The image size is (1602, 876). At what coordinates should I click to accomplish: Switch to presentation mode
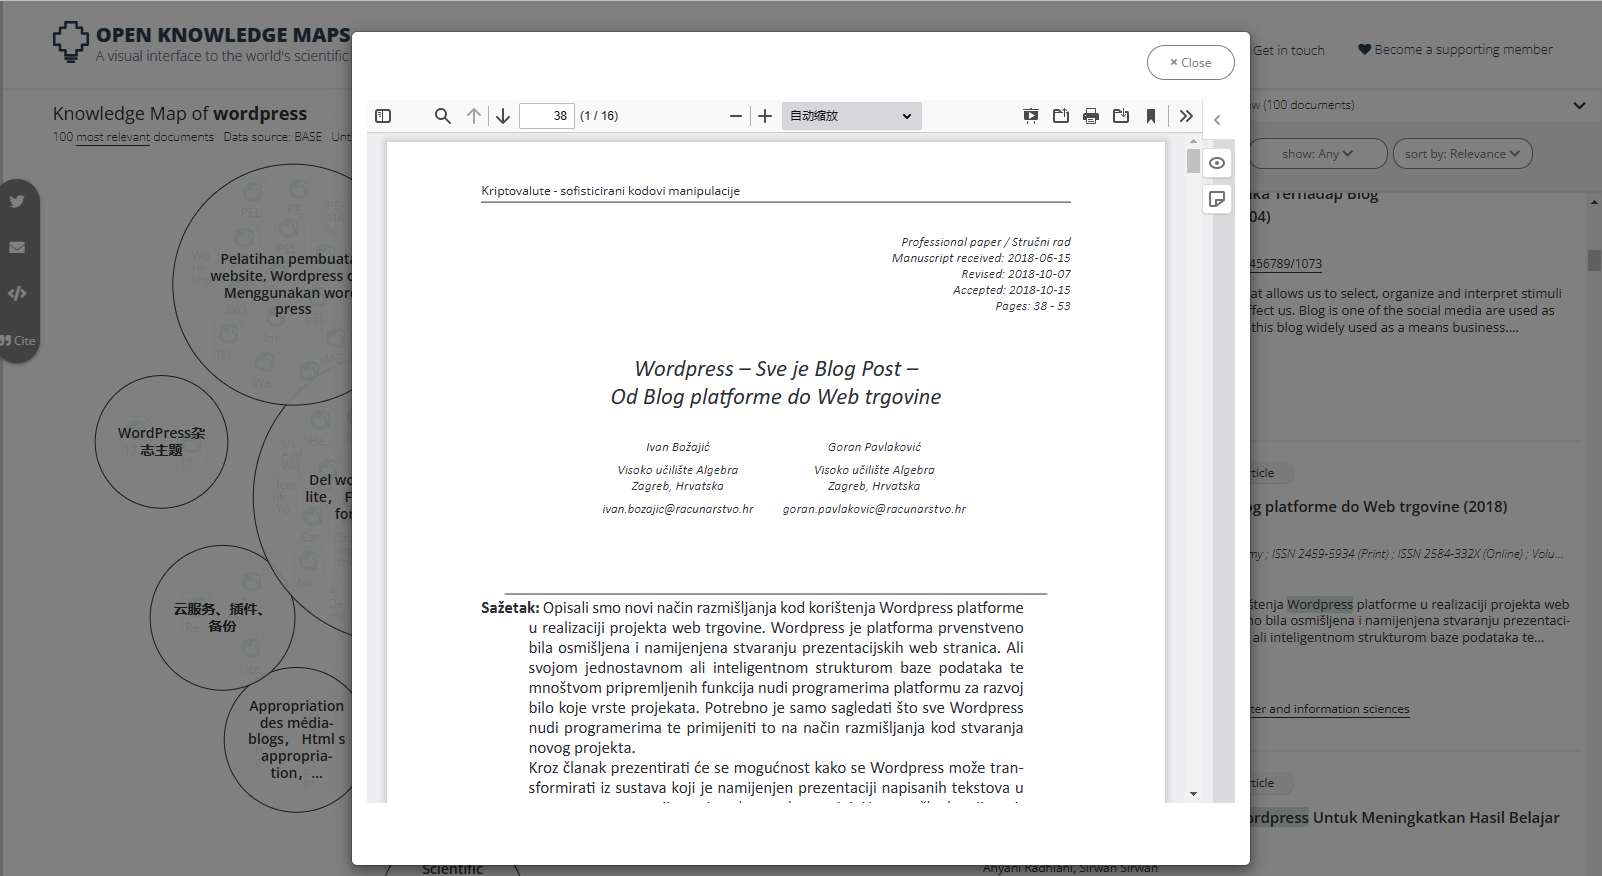1031,116
